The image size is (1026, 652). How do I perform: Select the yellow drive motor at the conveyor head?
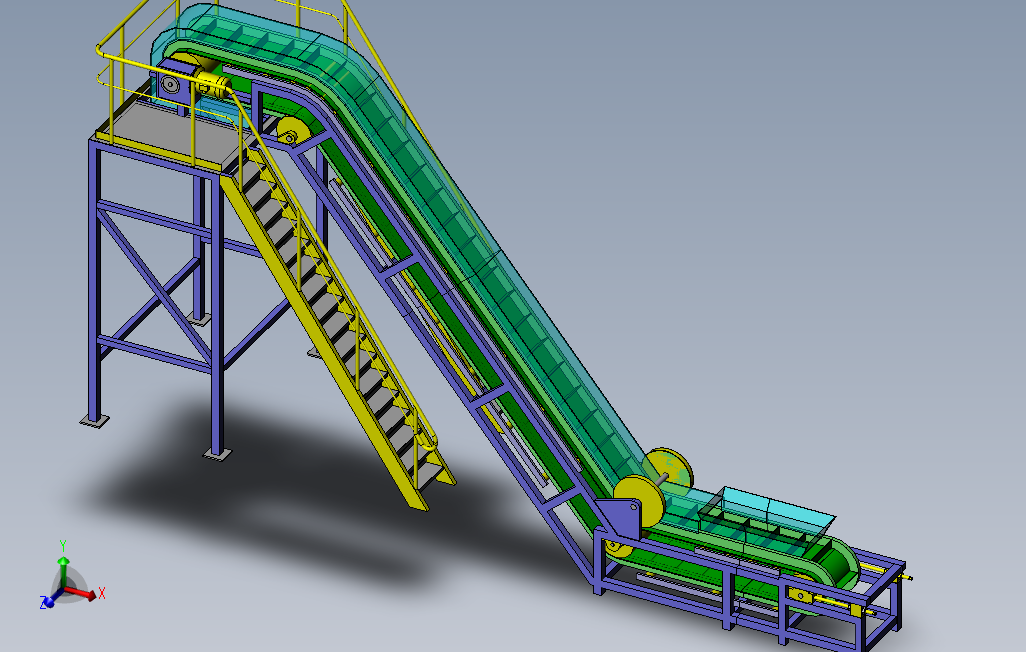(x=211, y=84)
